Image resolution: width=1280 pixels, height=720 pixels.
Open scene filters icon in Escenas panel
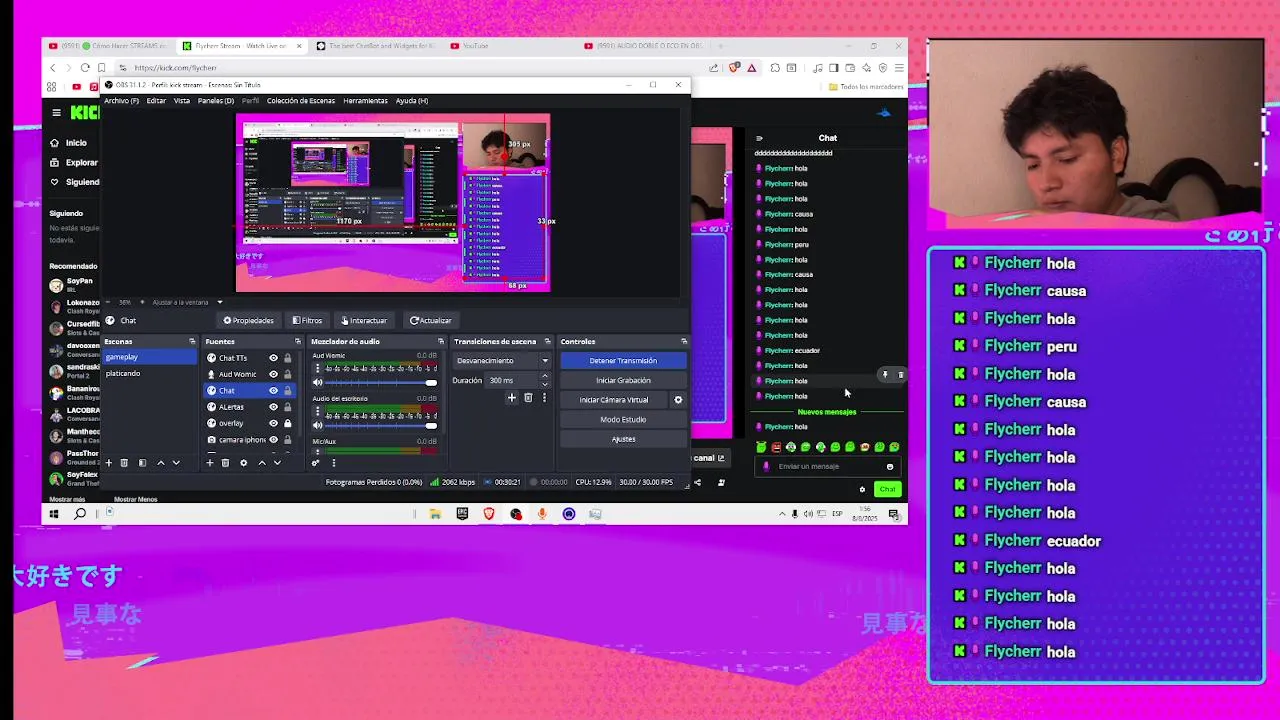(x=142, y=463)
